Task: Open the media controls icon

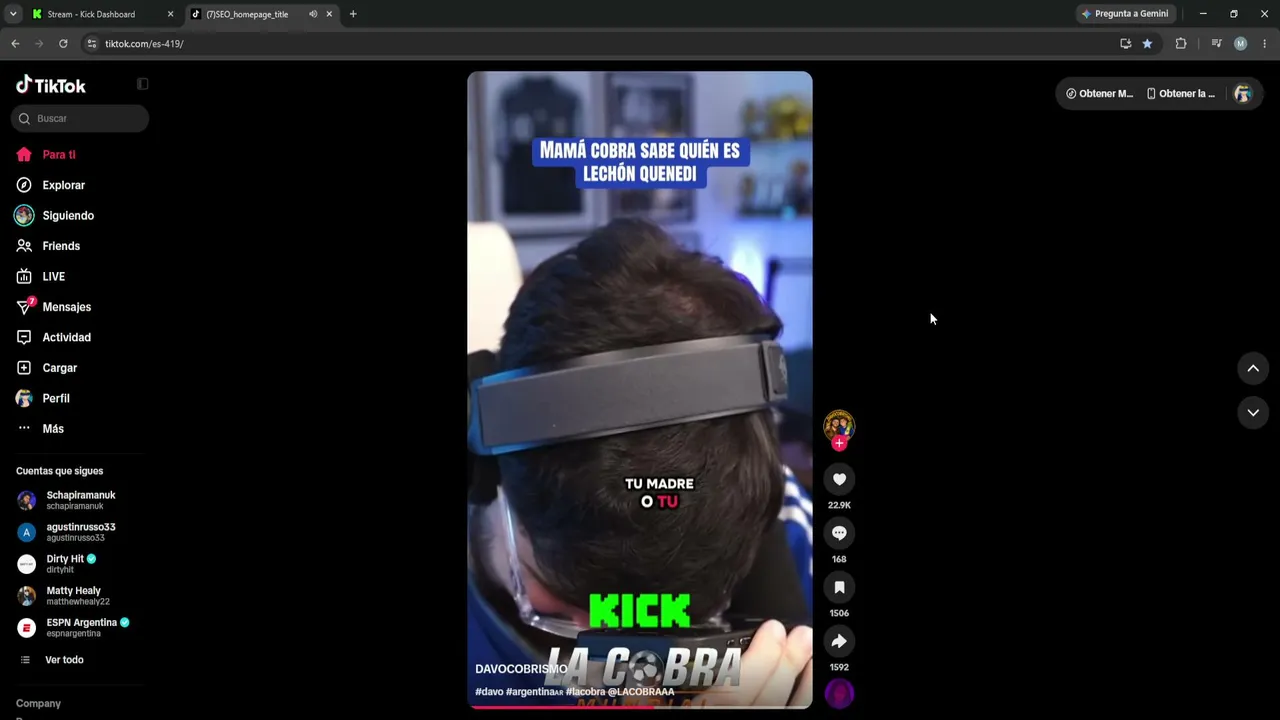Action: (1216, 44)
